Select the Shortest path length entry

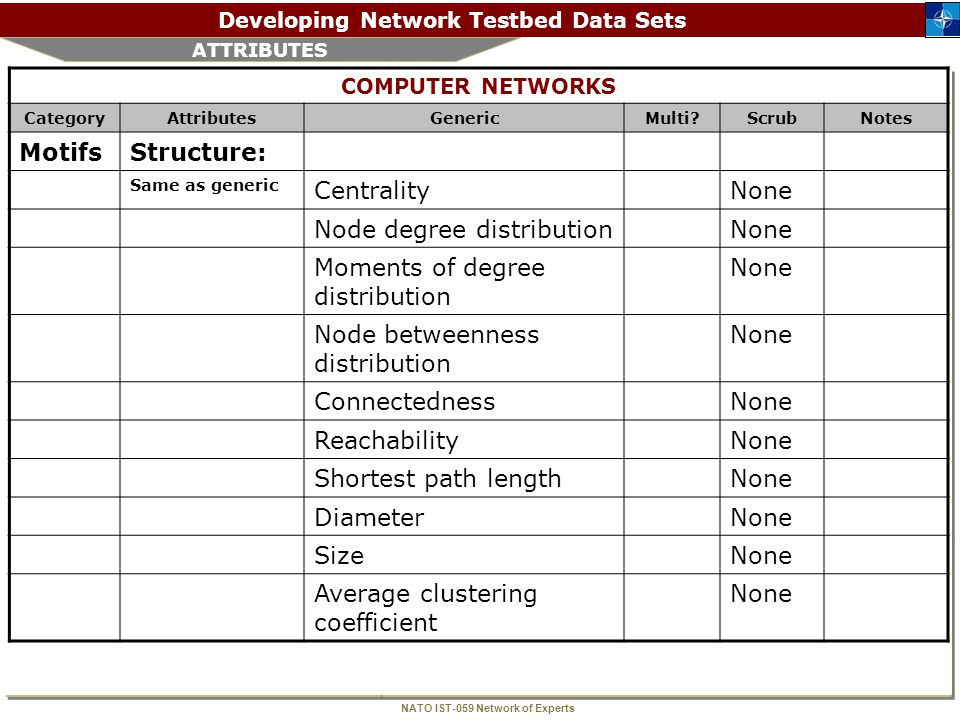coord(437,479)
